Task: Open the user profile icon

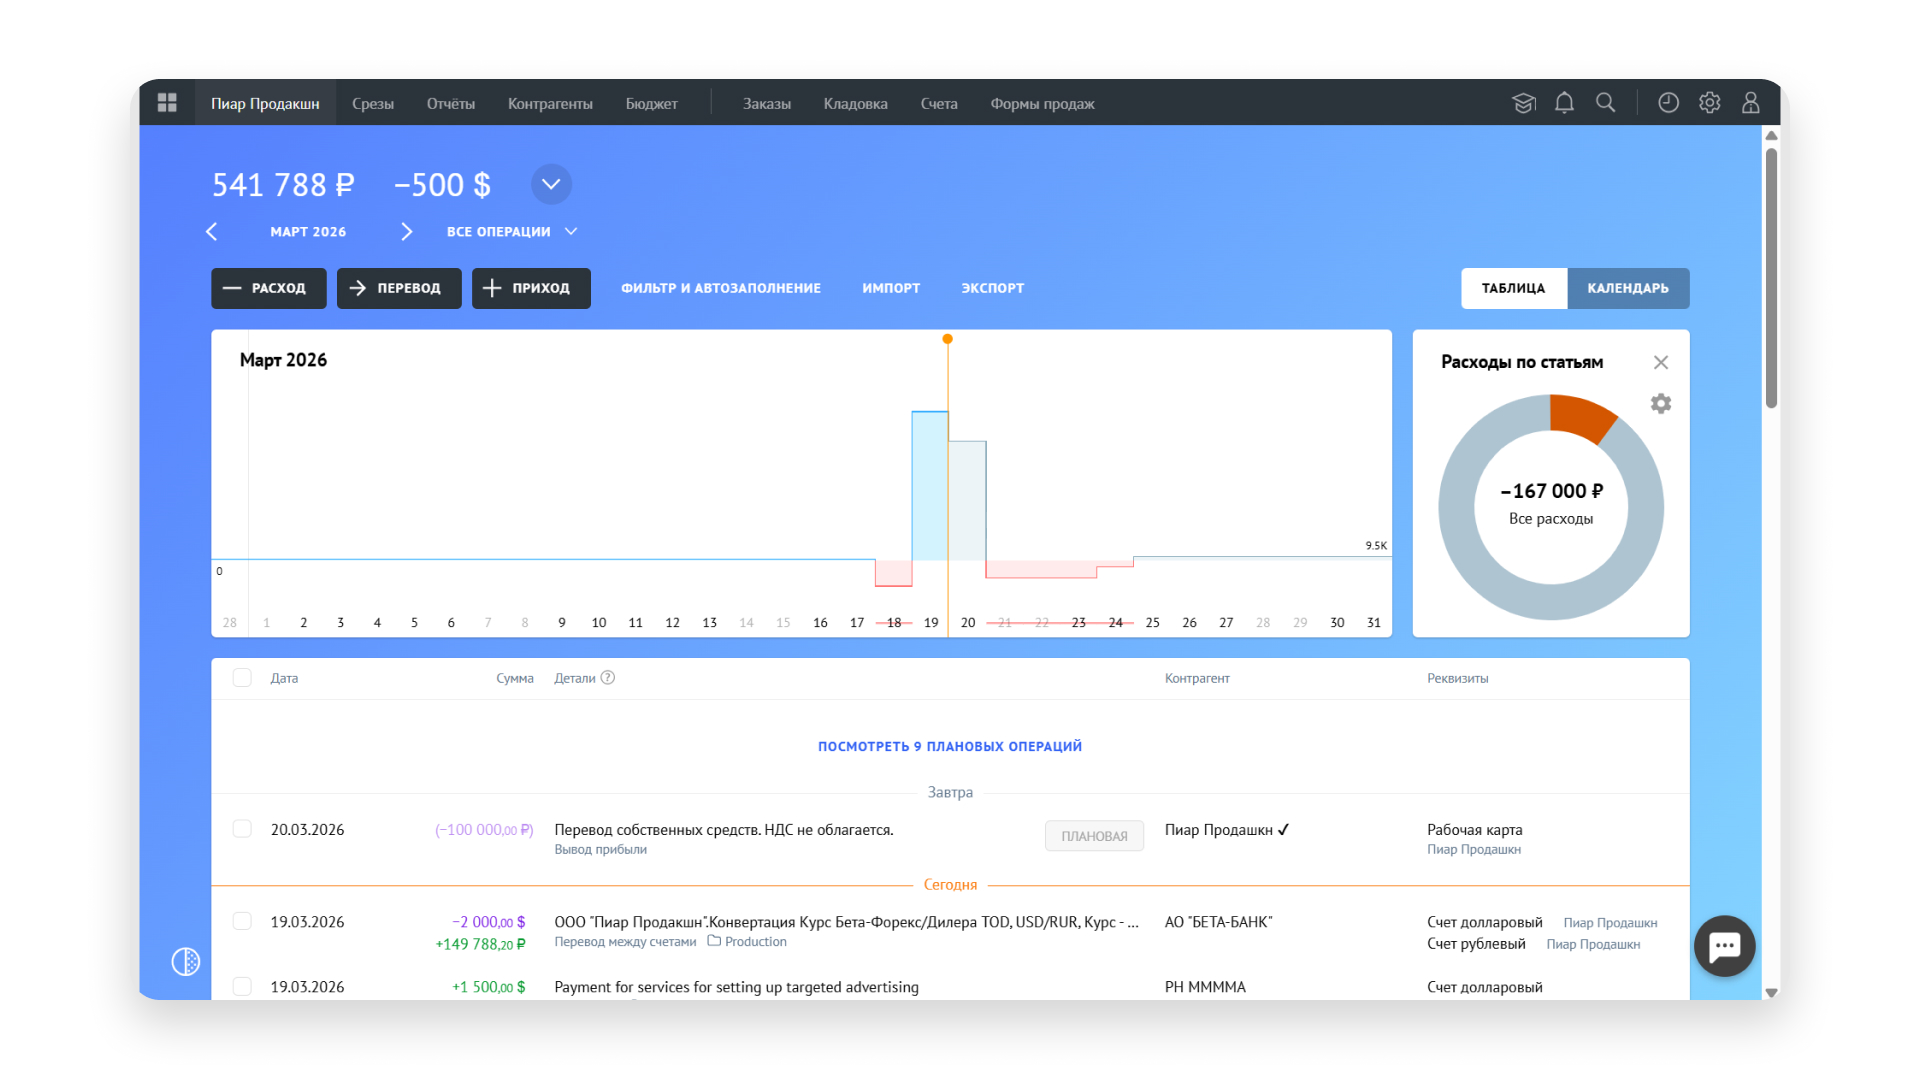Action: tap(1750, 103)
